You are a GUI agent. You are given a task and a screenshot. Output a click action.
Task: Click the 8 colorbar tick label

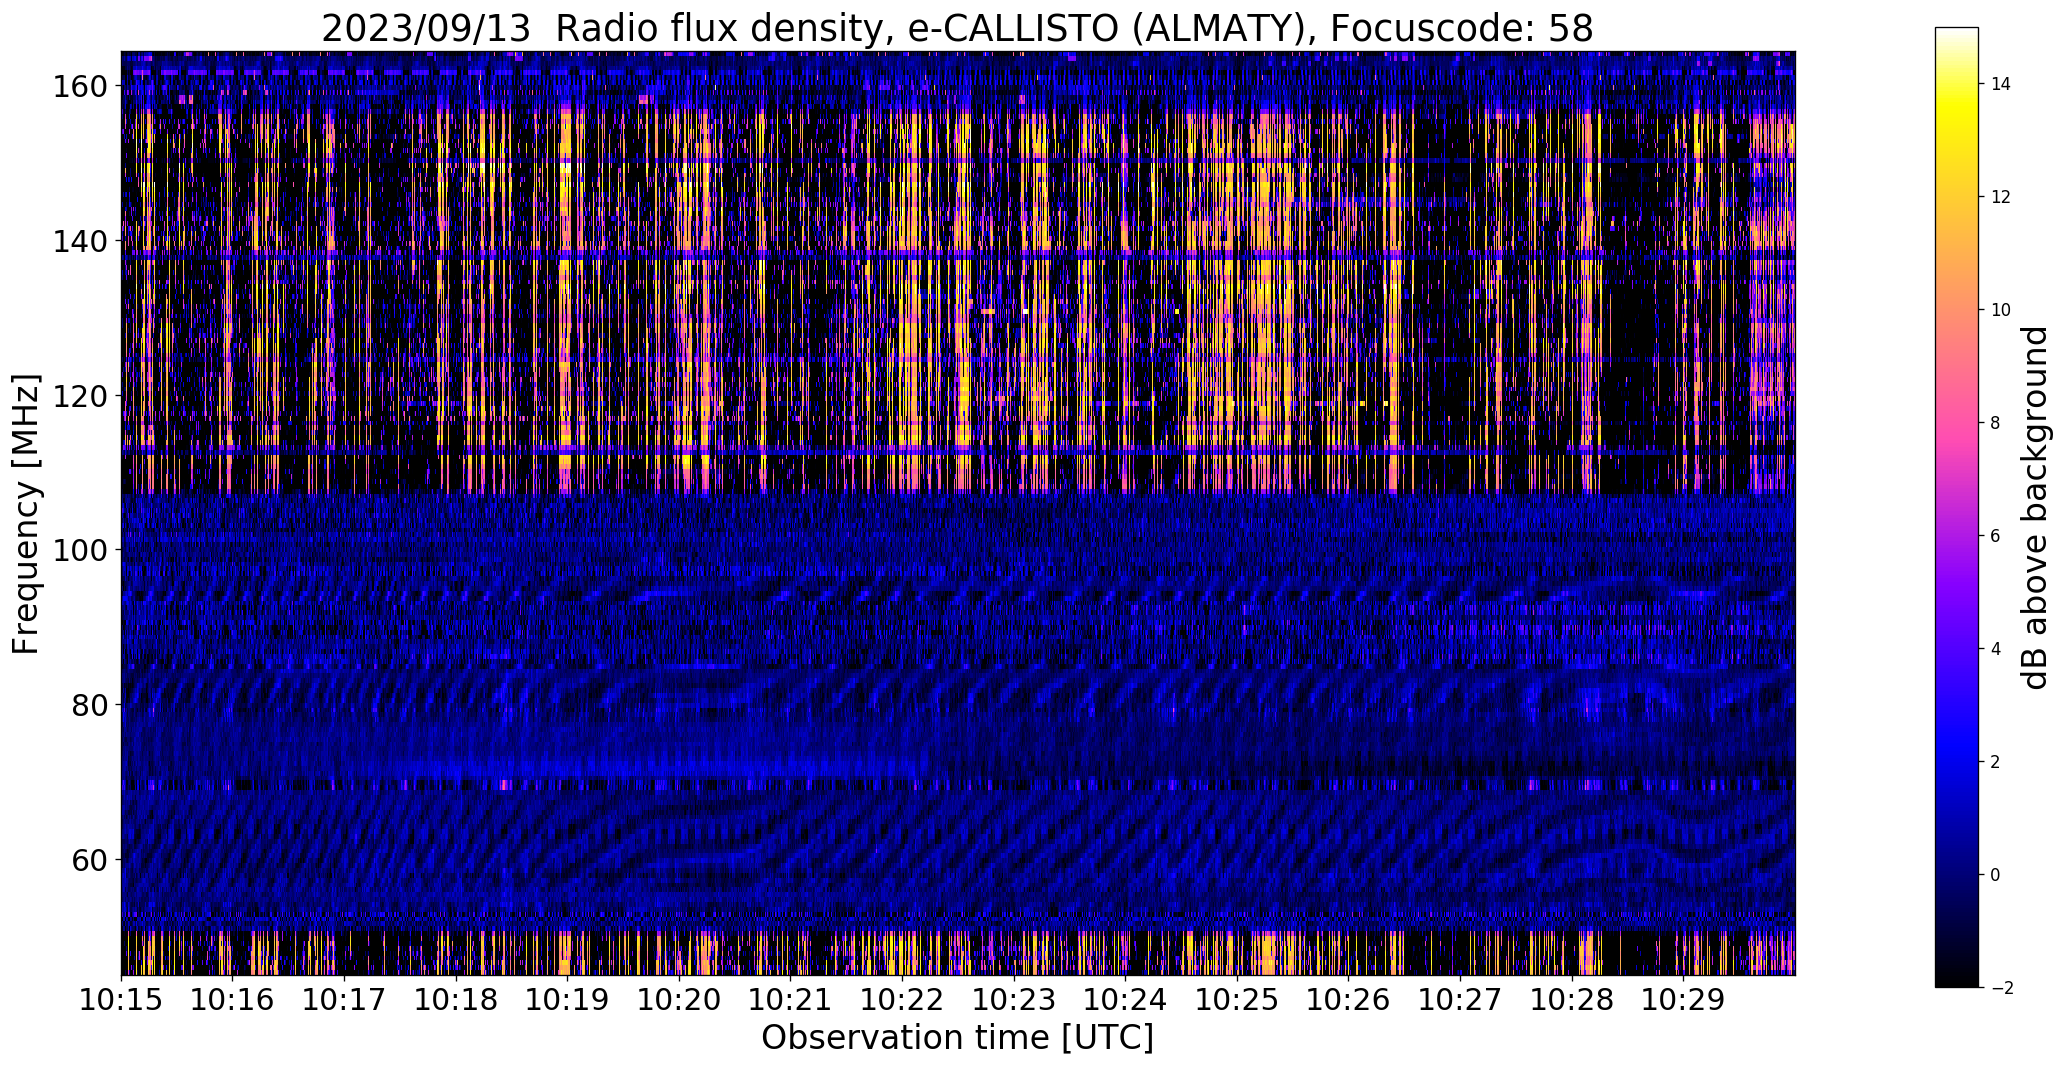pos(1996,423)
